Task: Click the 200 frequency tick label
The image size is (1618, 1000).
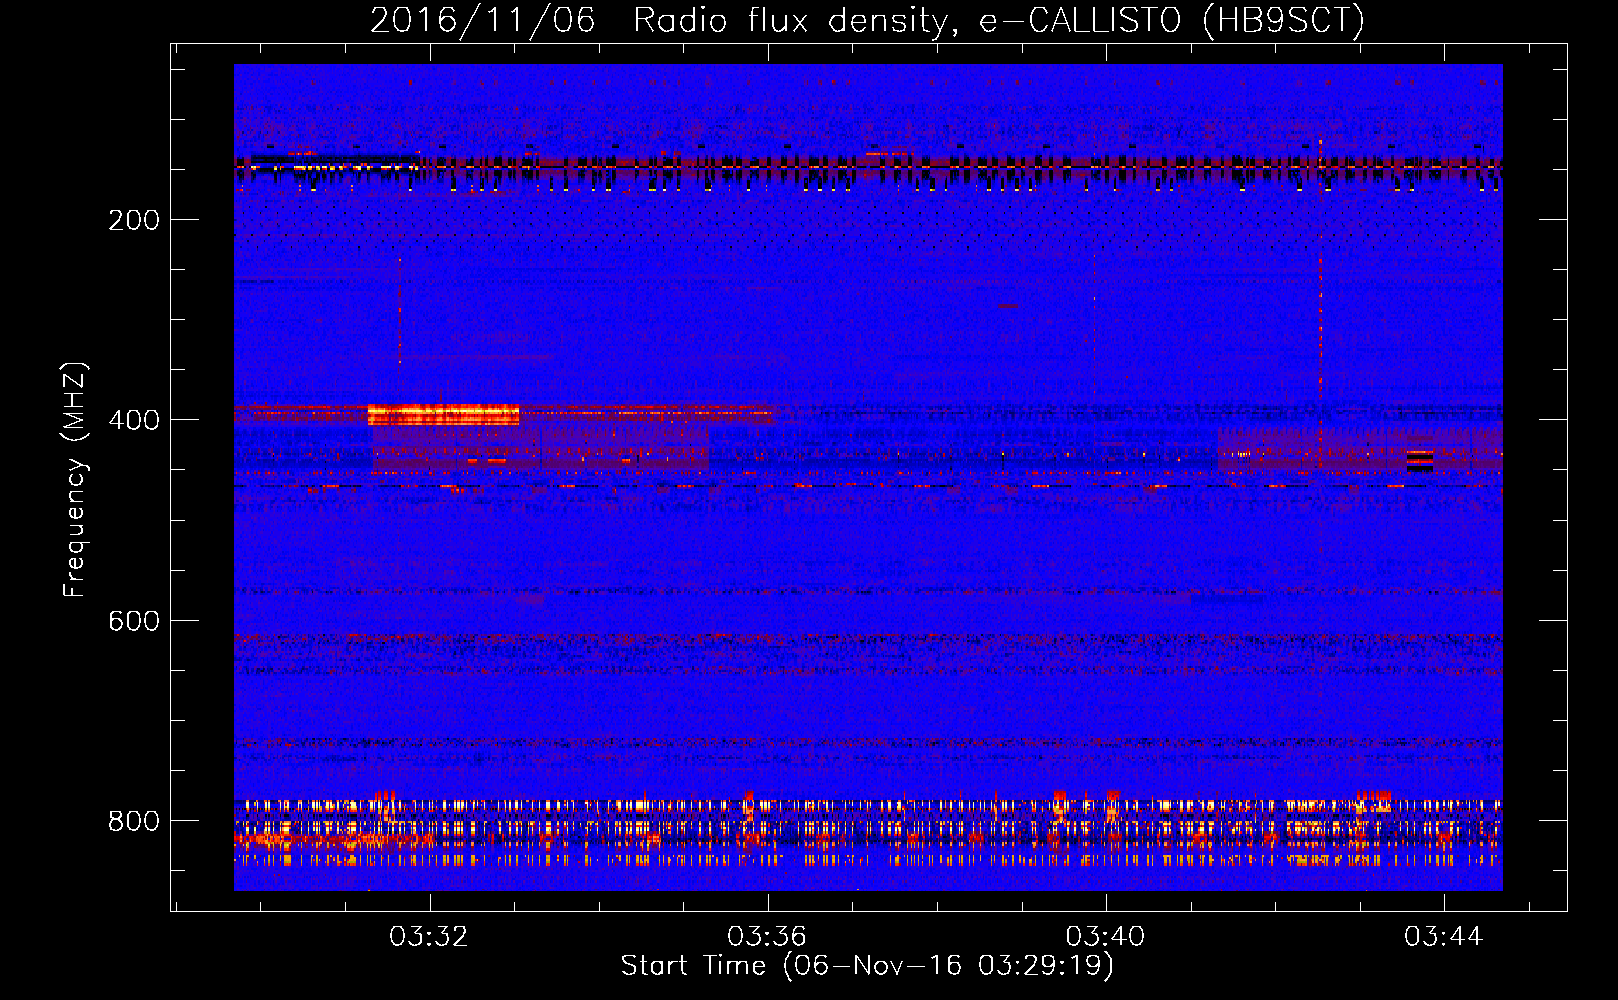Action: click(134, 220)
